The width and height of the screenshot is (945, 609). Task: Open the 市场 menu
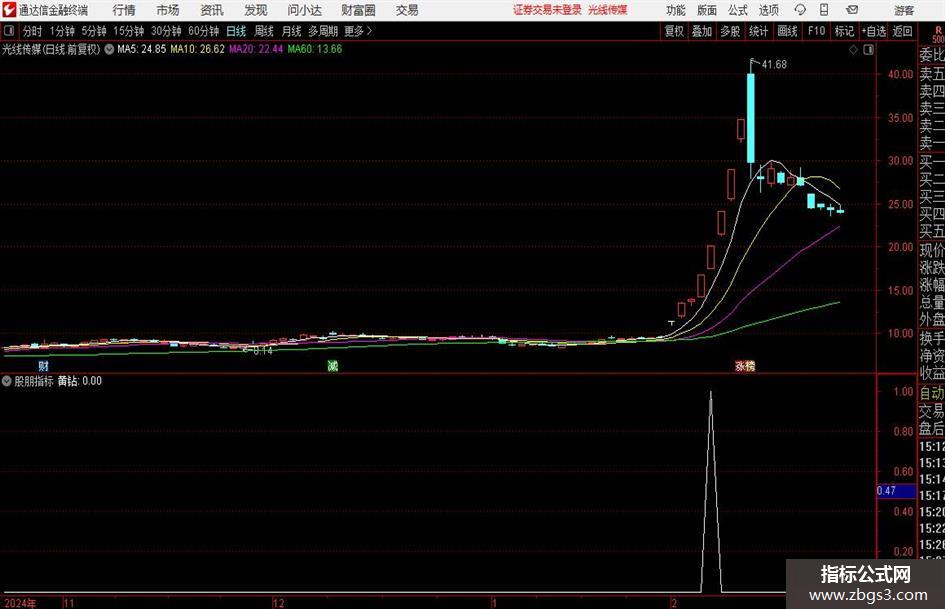coord(168,10)
